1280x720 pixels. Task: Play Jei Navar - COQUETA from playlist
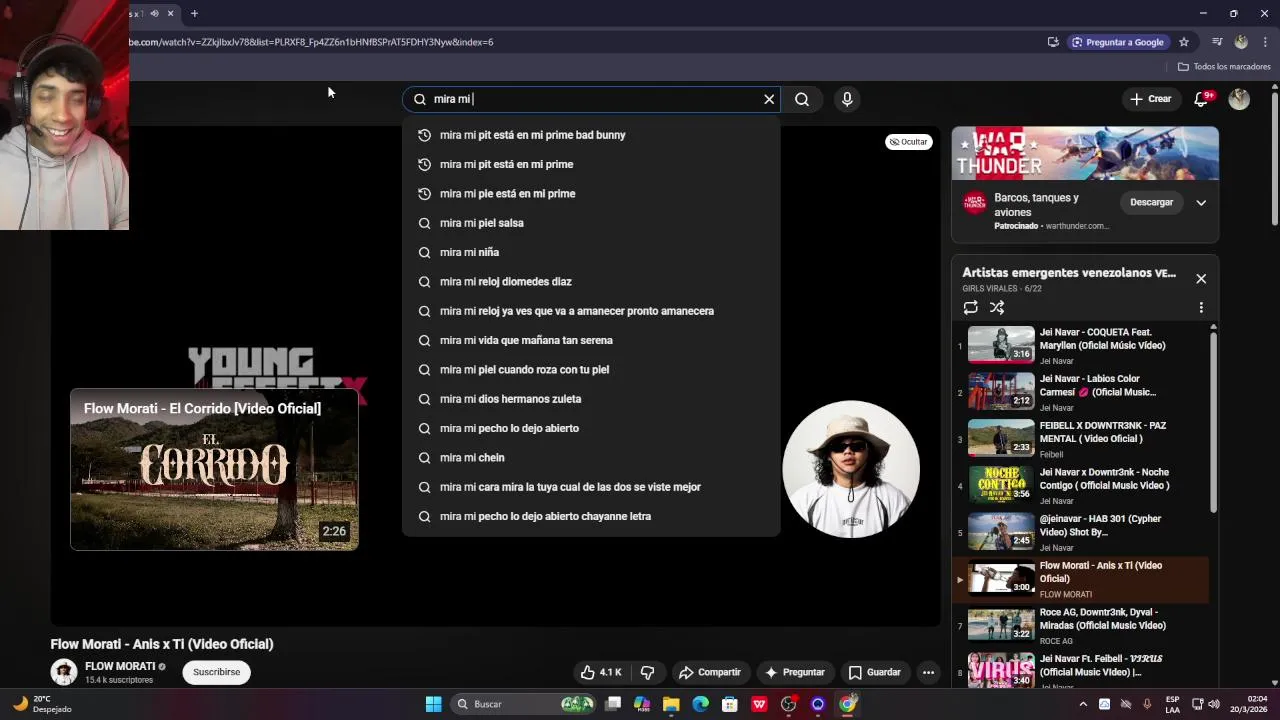(x=1082, y=345)
